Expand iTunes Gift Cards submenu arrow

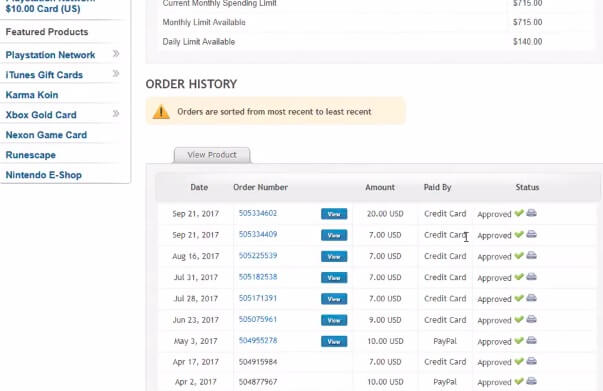click(116, 73)
